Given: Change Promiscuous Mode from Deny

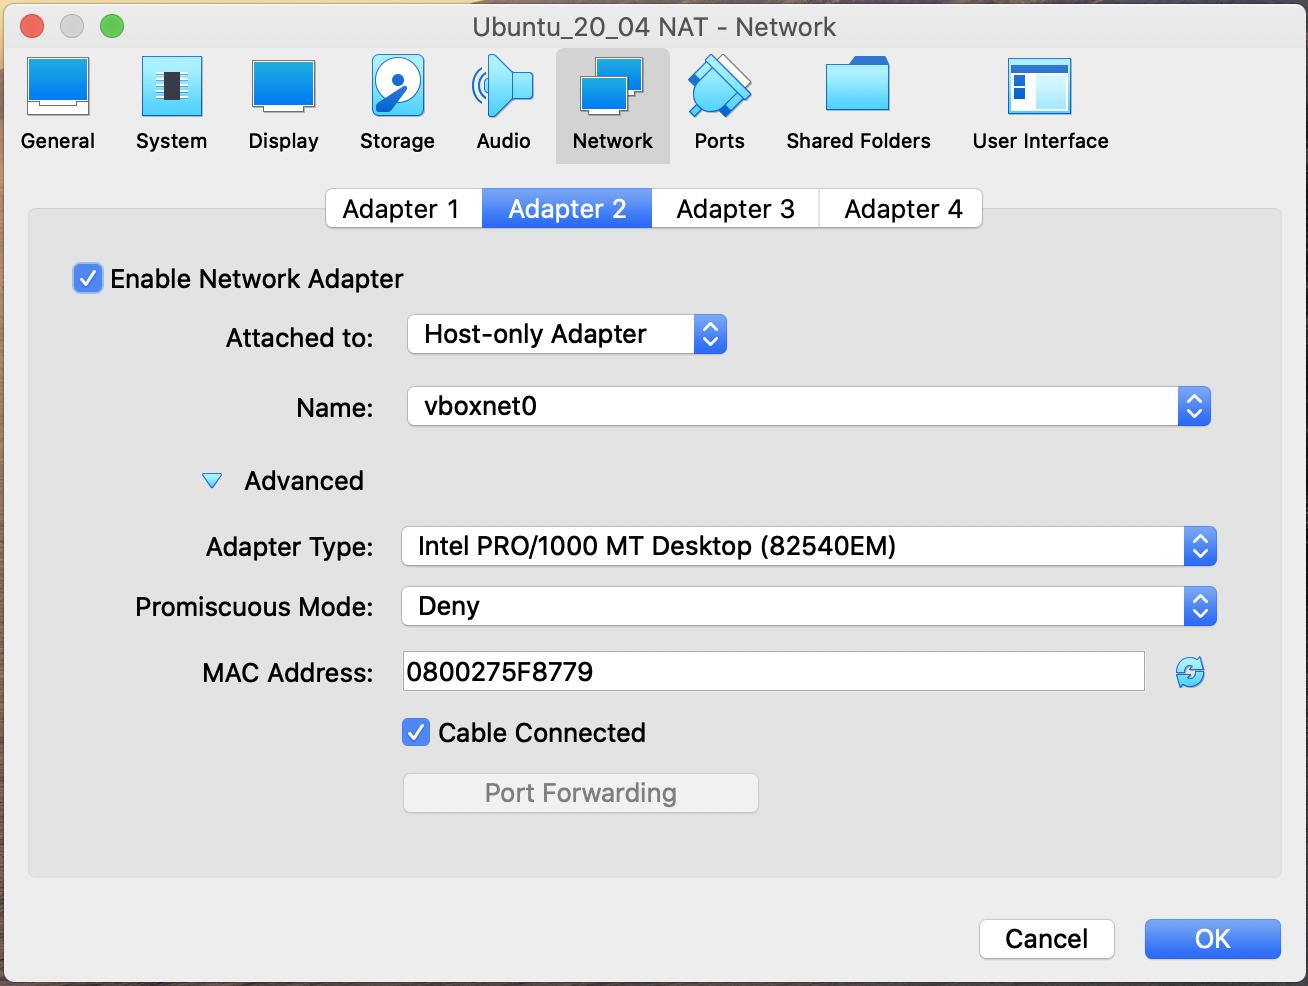Looking at the screenshot, I should click(808, 607).
